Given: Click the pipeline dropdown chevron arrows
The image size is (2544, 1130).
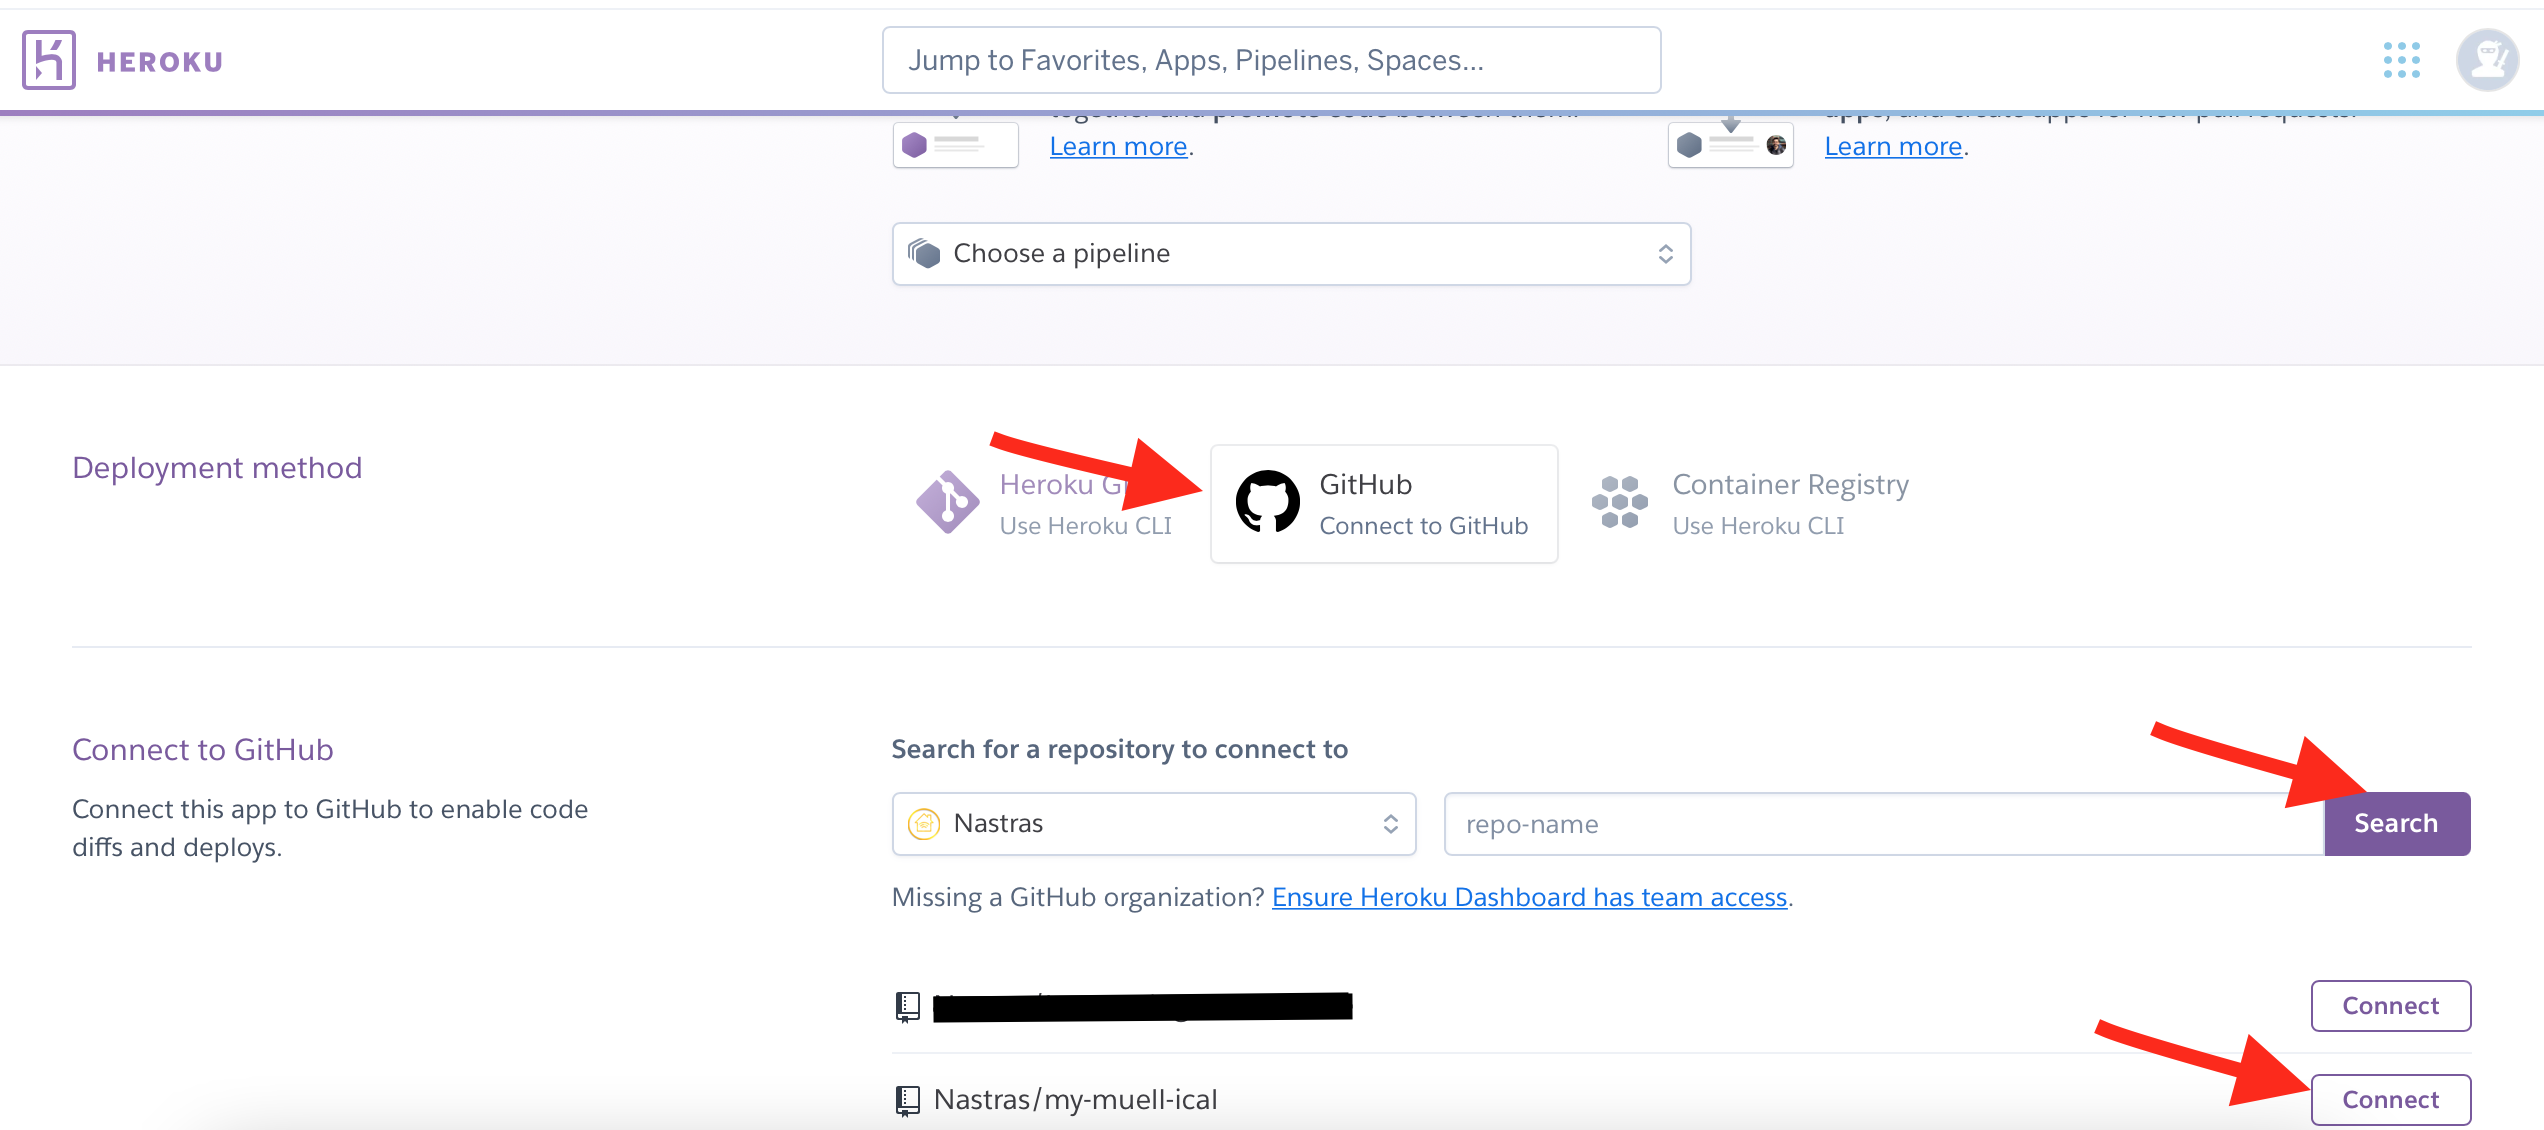Looking at the screenshot, I should [x=1665, y=254].
